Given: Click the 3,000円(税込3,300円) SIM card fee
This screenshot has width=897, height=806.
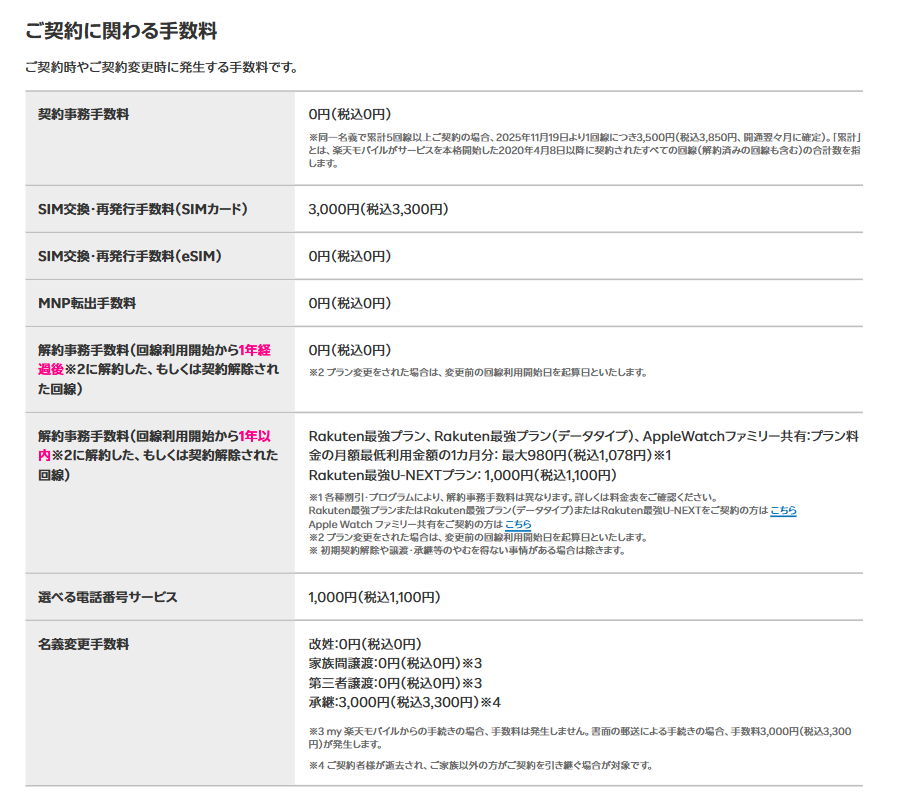Looking at the screenshot, I should tap(378, 209).
